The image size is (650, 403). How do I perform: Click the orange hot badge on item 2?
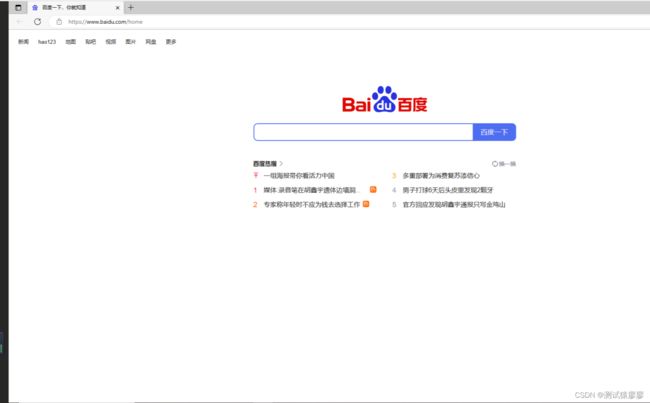point(366,204)
